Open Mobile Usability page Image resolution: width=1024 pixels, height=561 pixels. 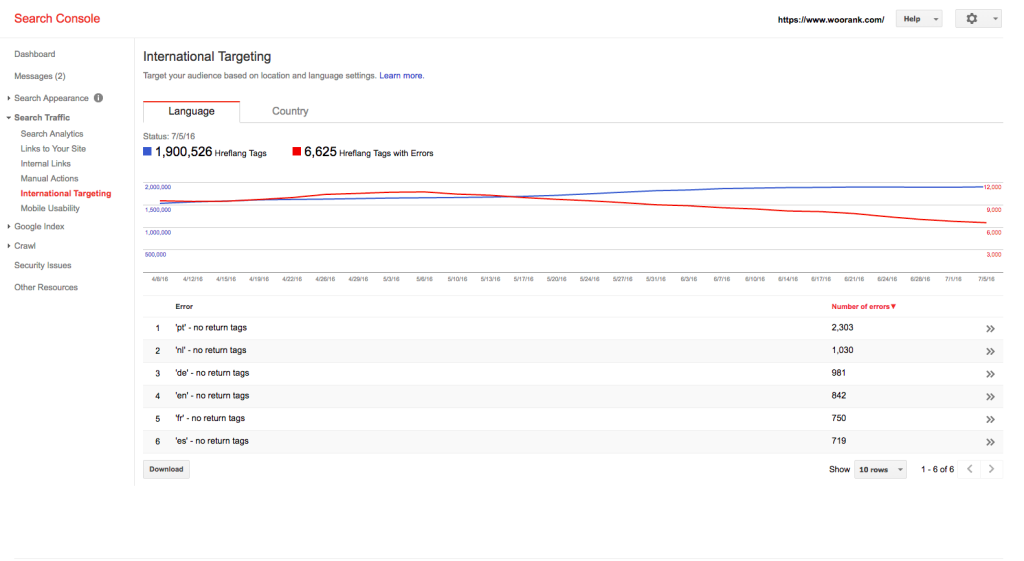tap(50, 208)
